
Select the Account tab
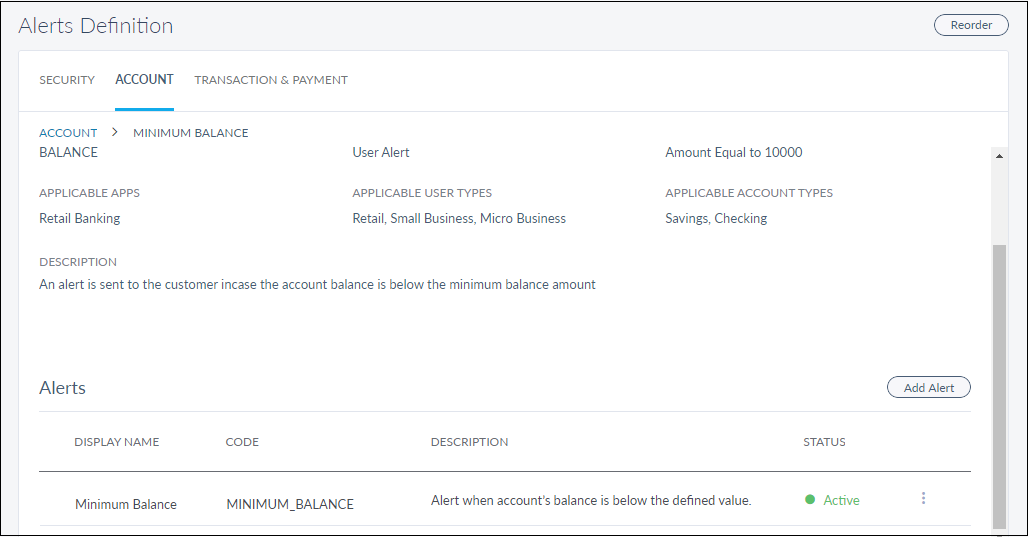144,80
